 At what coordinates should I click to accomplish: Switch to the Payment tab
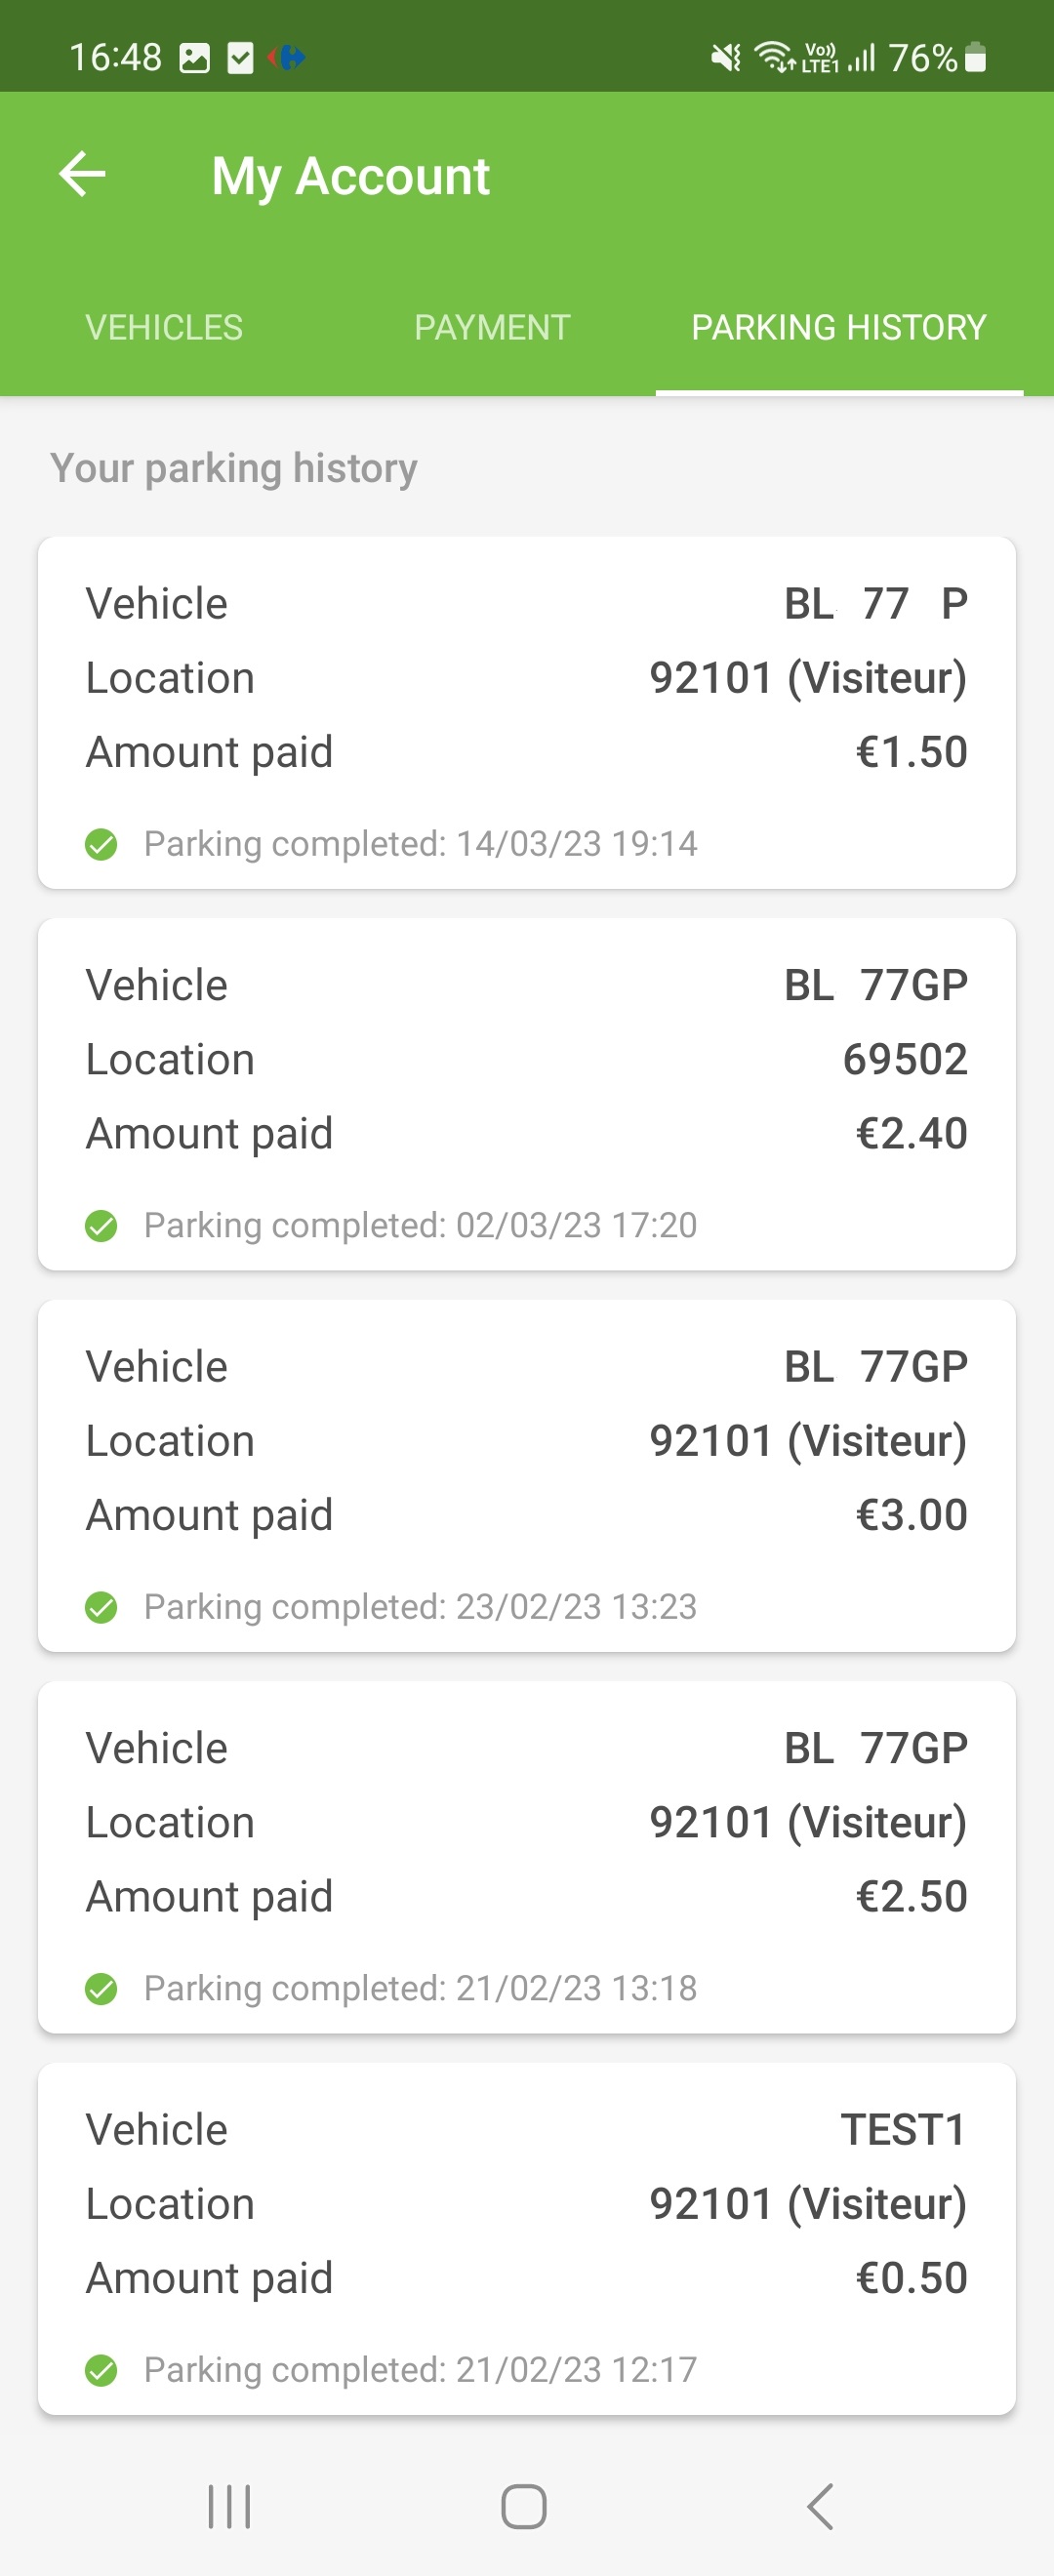click(x=492, y=328)
